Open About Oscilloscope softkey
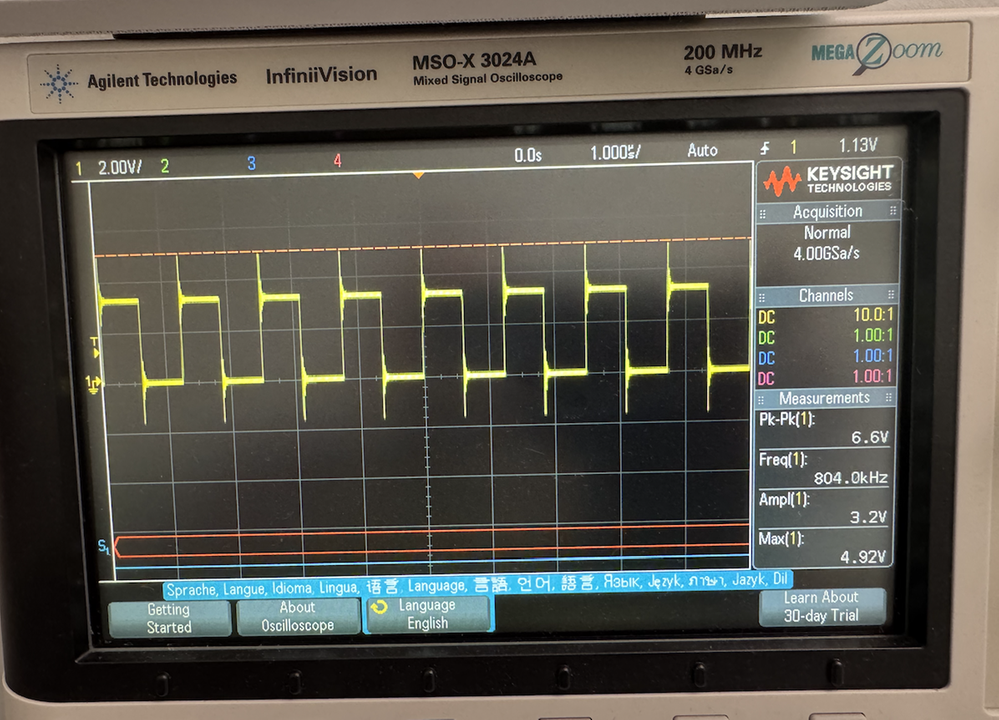The height and width of the screenshot is (720, 999). 298,616
